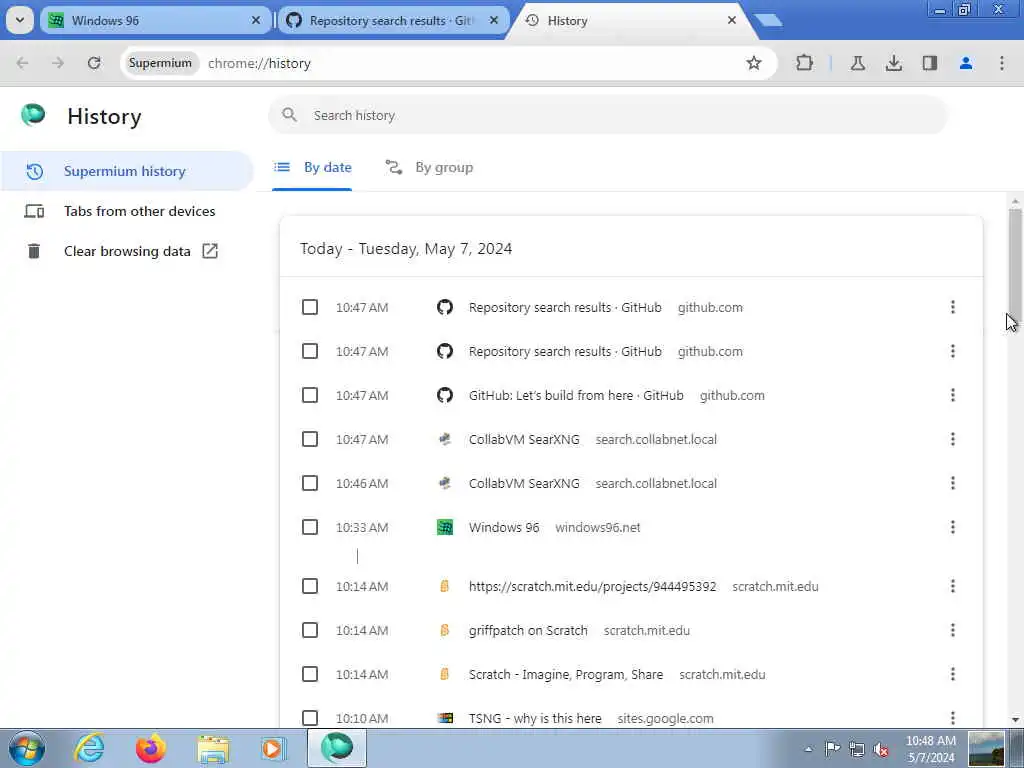Open actions menu for second Repository search results
Image resolution: width=1024 pixels, height=768 pixels.
pos(953,351)
